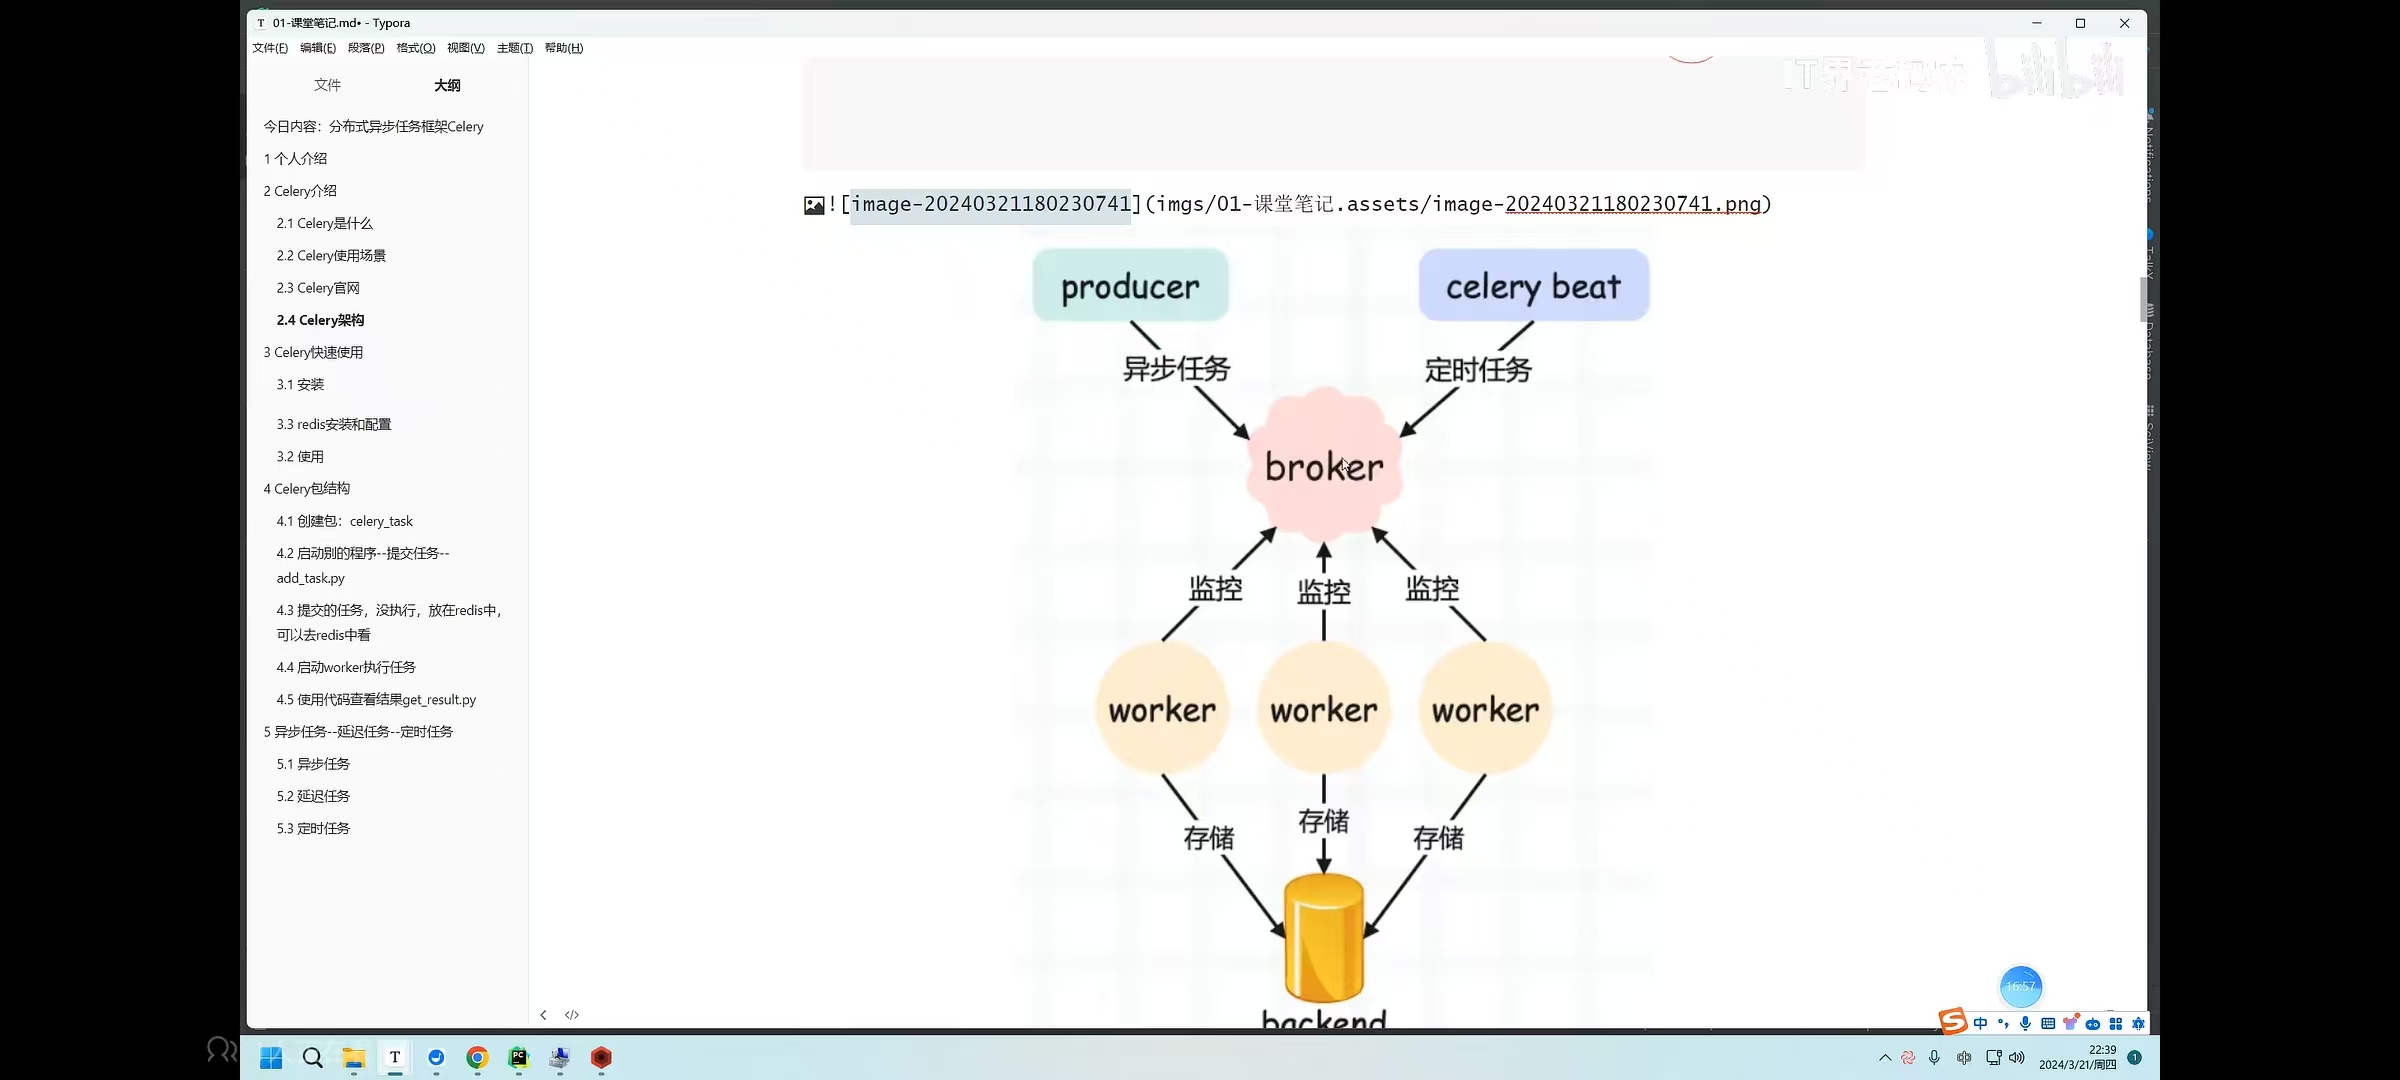This screenshot has height=1080, width=2400.
Task: Go to outline heading 5.2 延迟任务
Action: [x=313, y=796]
